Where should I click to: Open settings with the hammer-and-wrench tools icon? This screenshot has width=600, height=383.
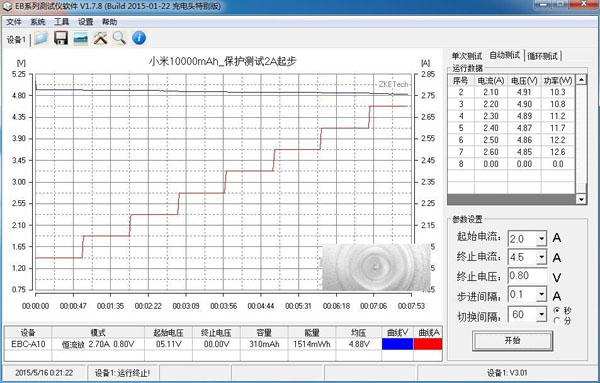[100, 38]
